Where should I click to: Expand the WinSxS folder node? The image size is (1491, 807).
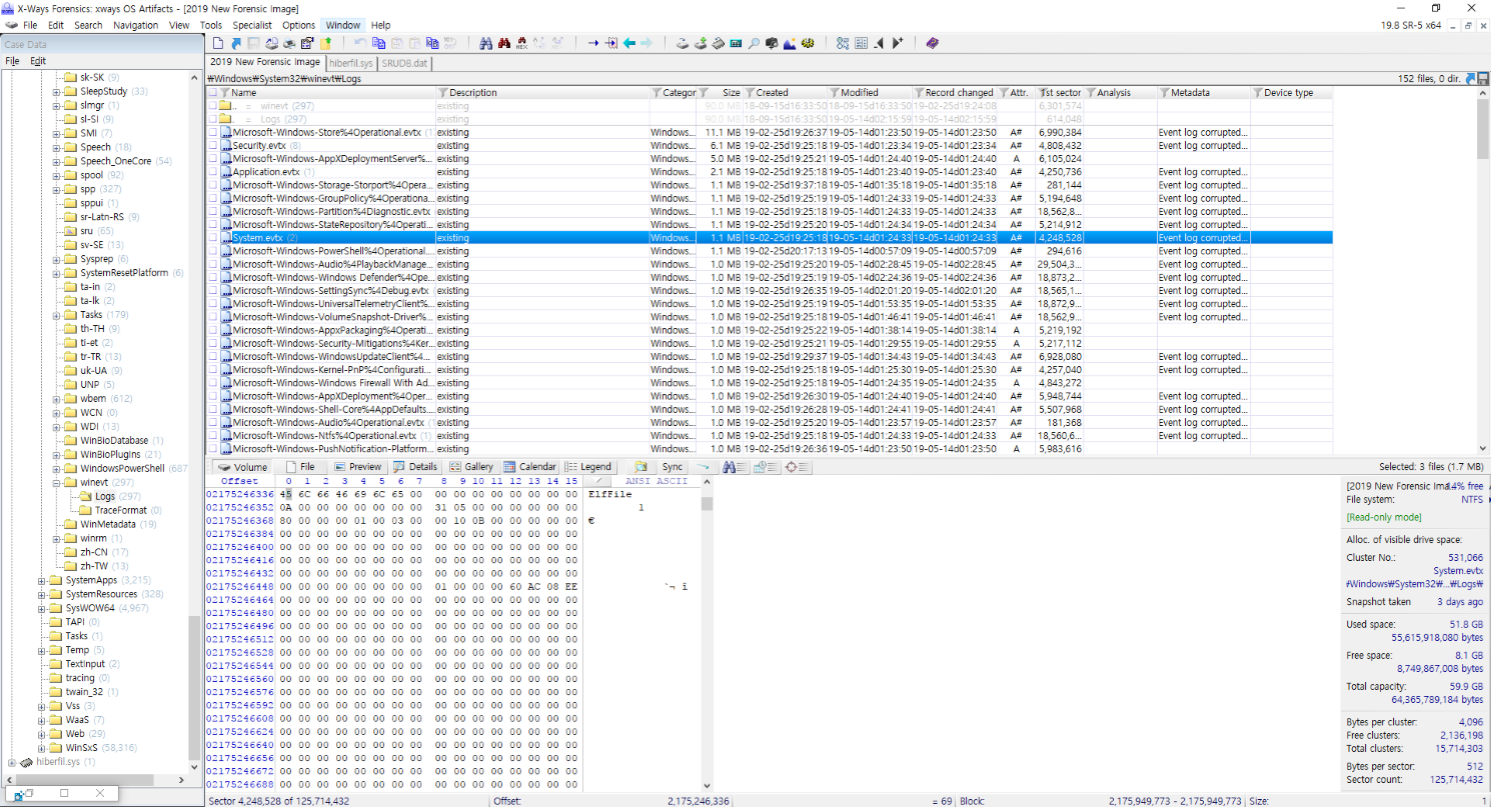(x=42, y=748)
